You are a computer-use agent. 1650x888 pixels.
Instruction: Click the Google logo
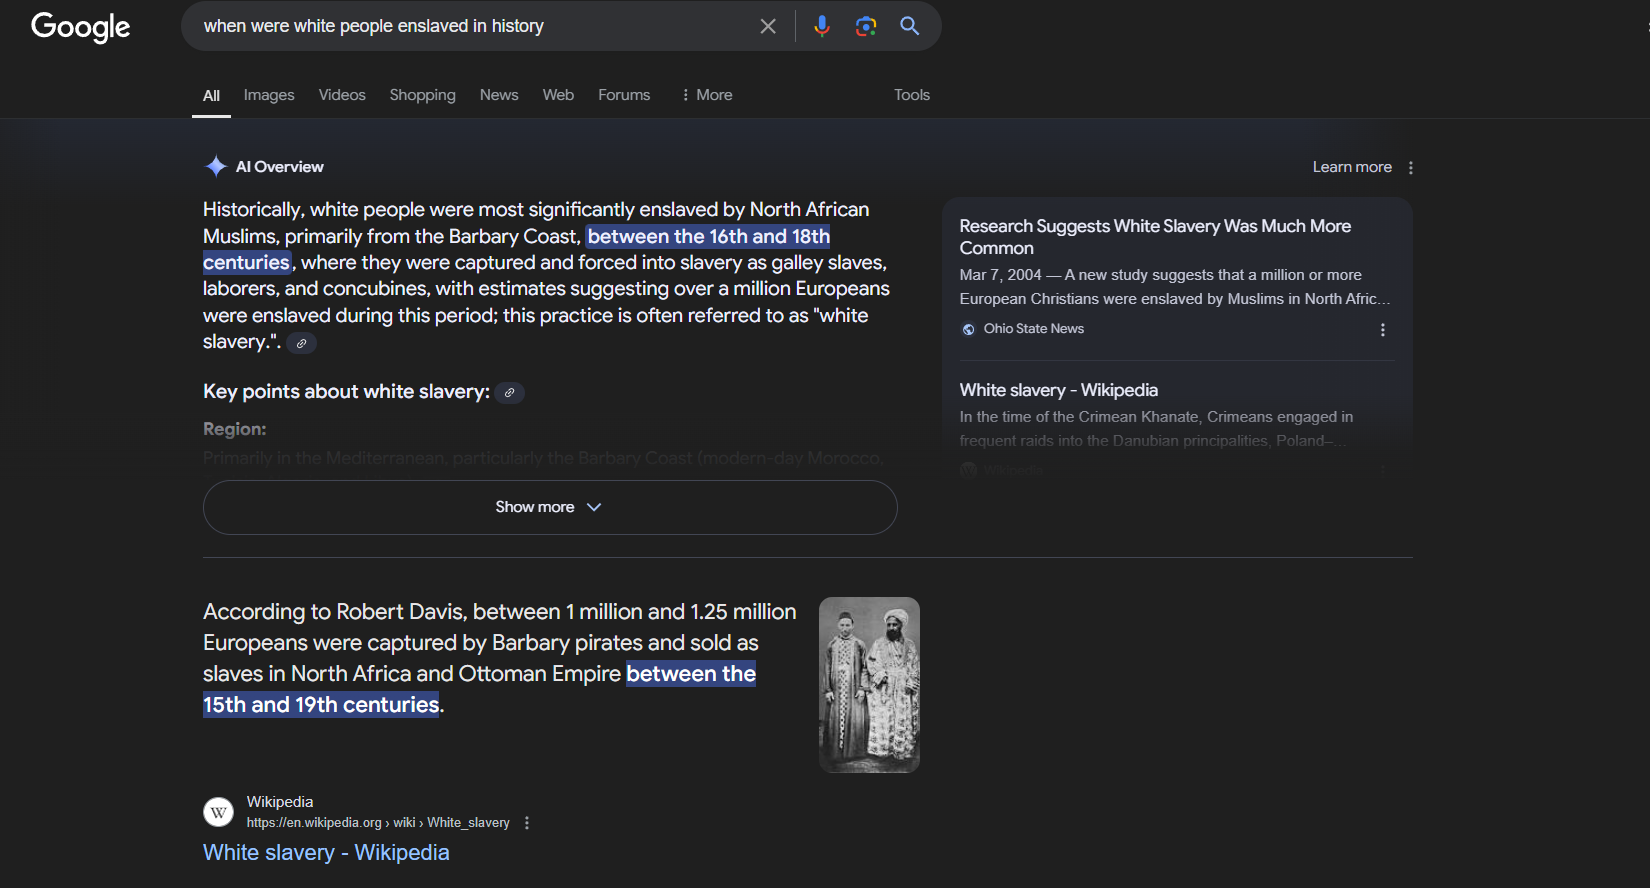pyautogui.click(x=81, y=27)
